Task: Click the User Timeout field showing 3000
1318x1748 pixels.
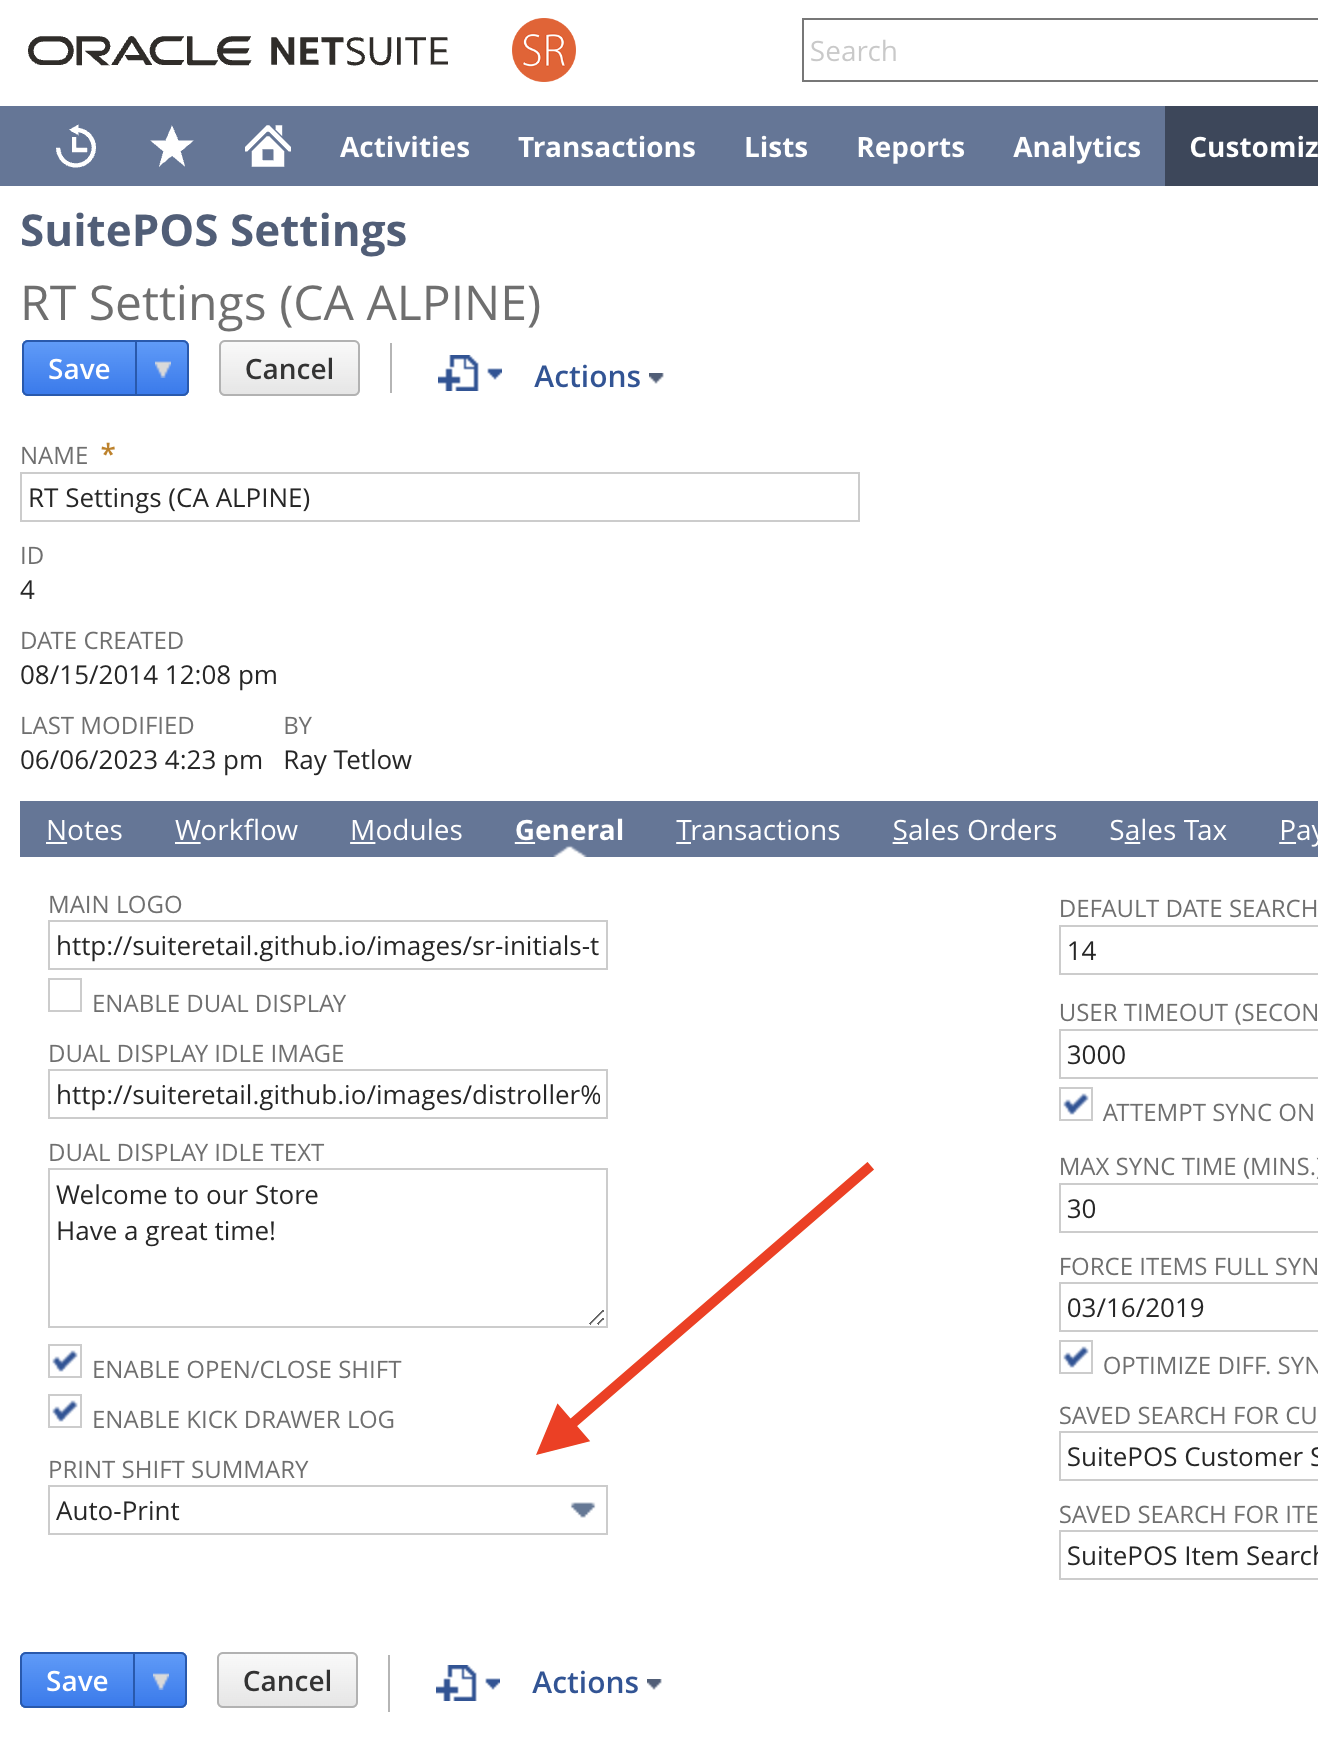Action: coord(1189,1054)
